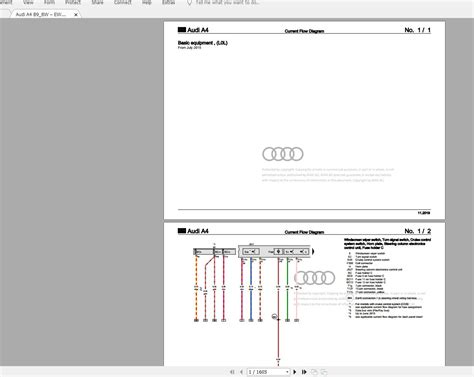Click the 'No. 1 / 1' page label
474x377 pixels.
pyautogui.click(x=417, y=30)
